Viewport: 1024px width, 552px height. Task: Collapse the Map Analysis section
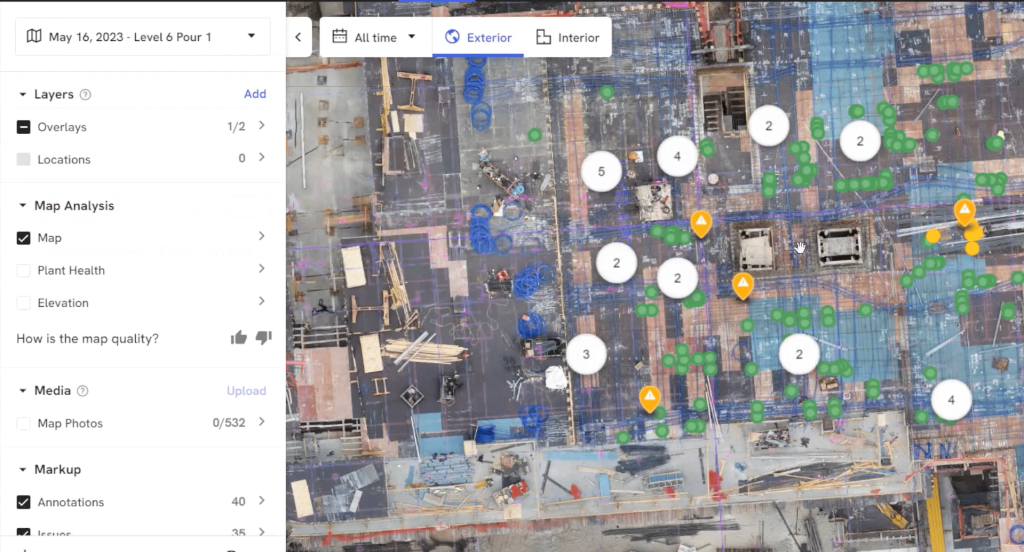coord(22,205)
